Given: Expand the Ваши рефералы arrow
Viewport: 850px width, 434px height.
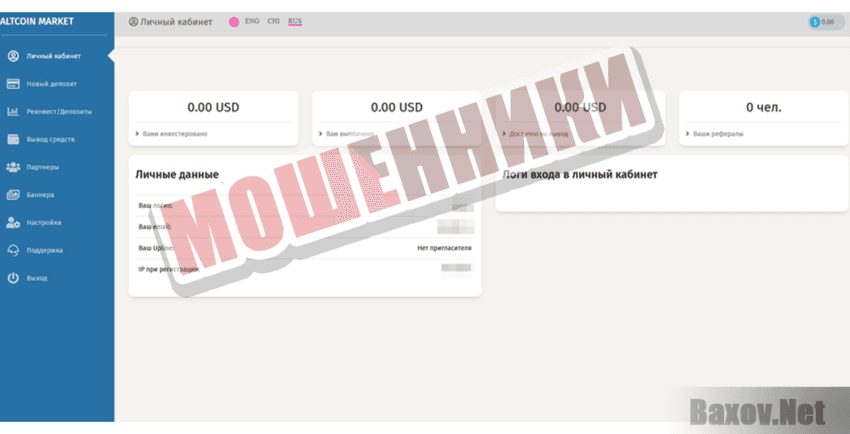Looking at the screenshot, I should (x=687, y=133).
